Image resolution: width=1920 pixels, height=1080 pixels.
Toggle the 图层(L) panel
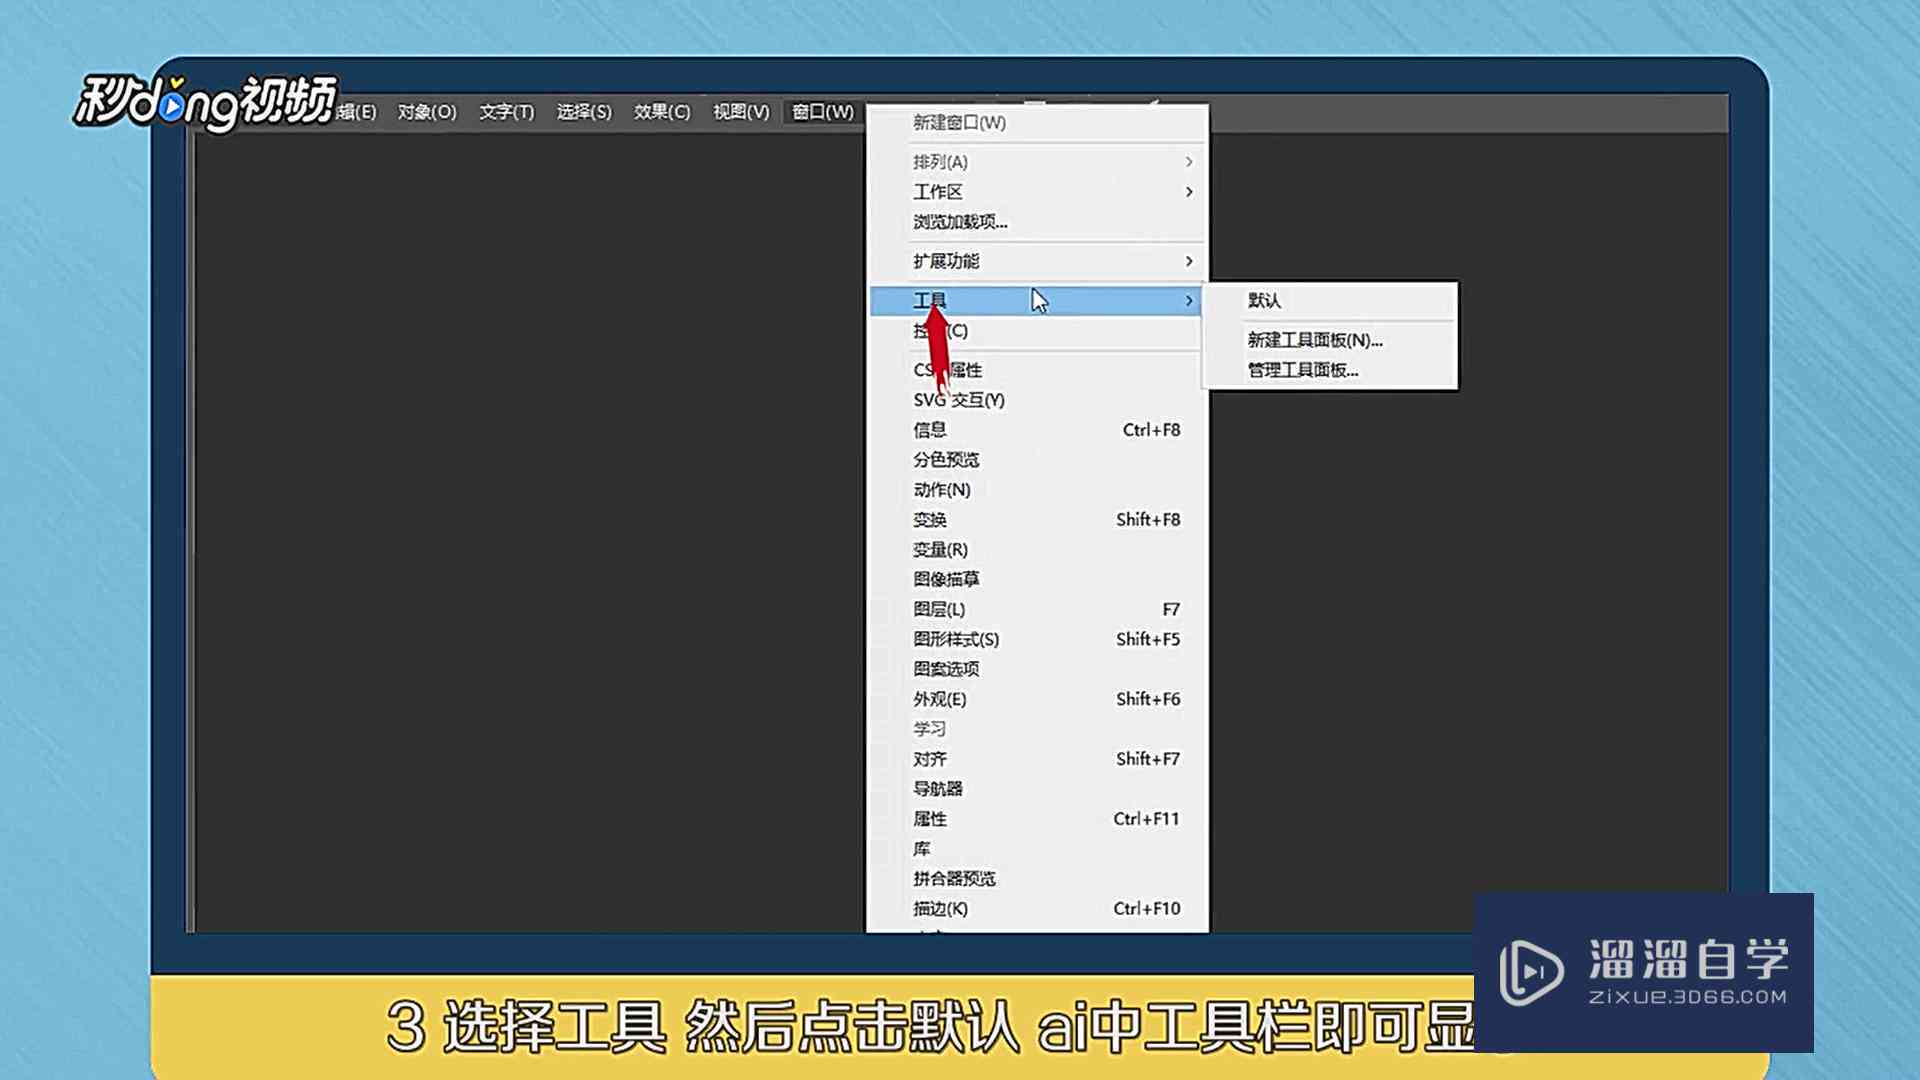pyautogui.click(x=1038, y=609)
